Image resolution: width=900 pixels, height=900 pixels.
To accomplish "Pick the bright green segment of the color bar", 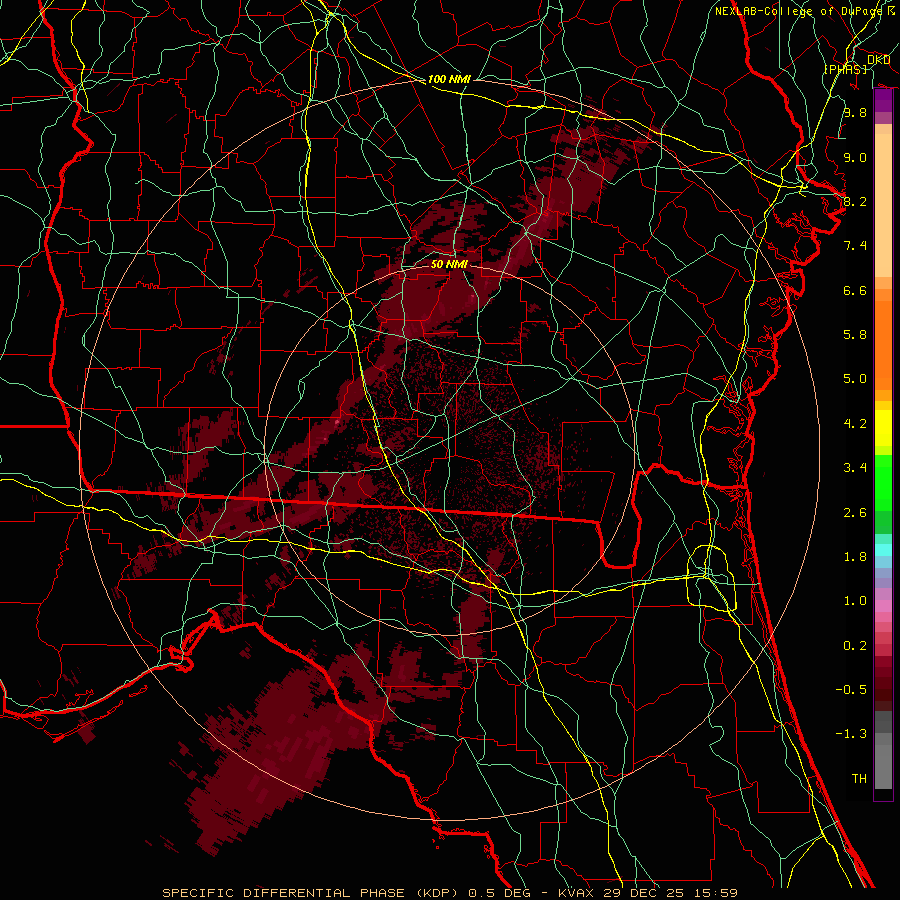I will click(x=883, y=483).
